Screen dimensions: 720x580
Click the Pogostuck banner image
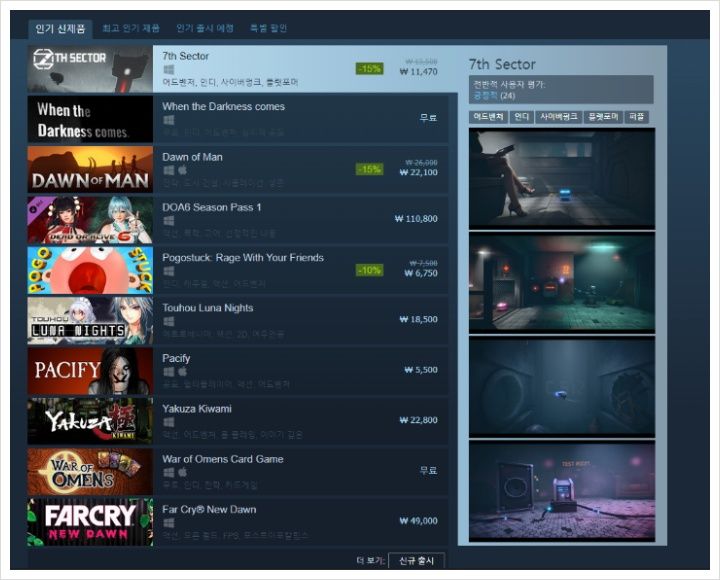coord(90,270)
